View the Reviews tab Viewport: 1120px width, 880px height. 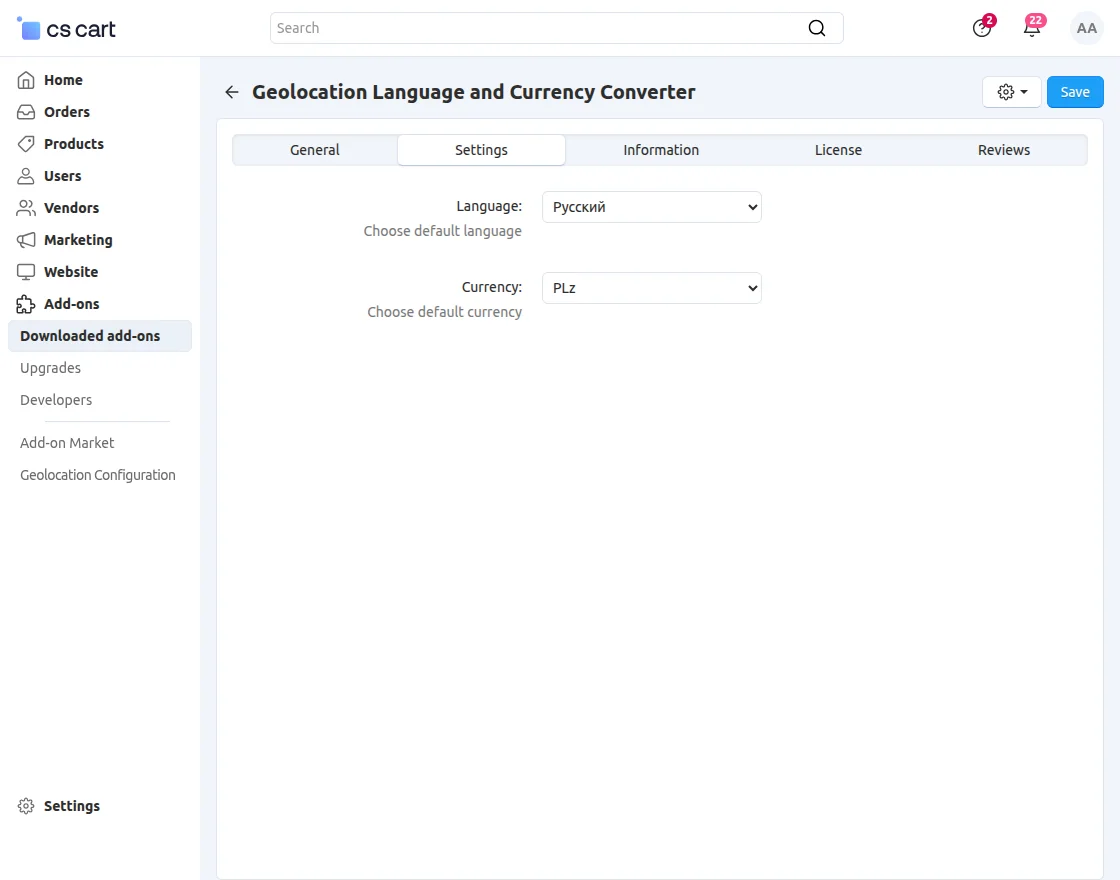pyautogui.click(x=1004, y=149)
